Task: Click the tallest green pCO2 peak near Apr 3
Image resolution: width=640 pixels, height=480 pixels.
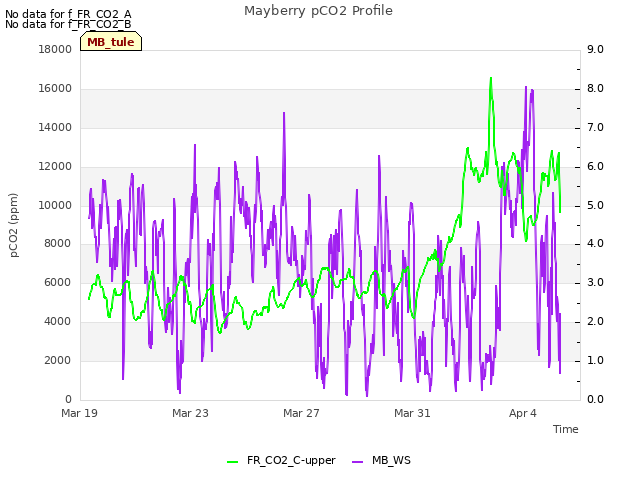Action: click(x=491, y=78)
